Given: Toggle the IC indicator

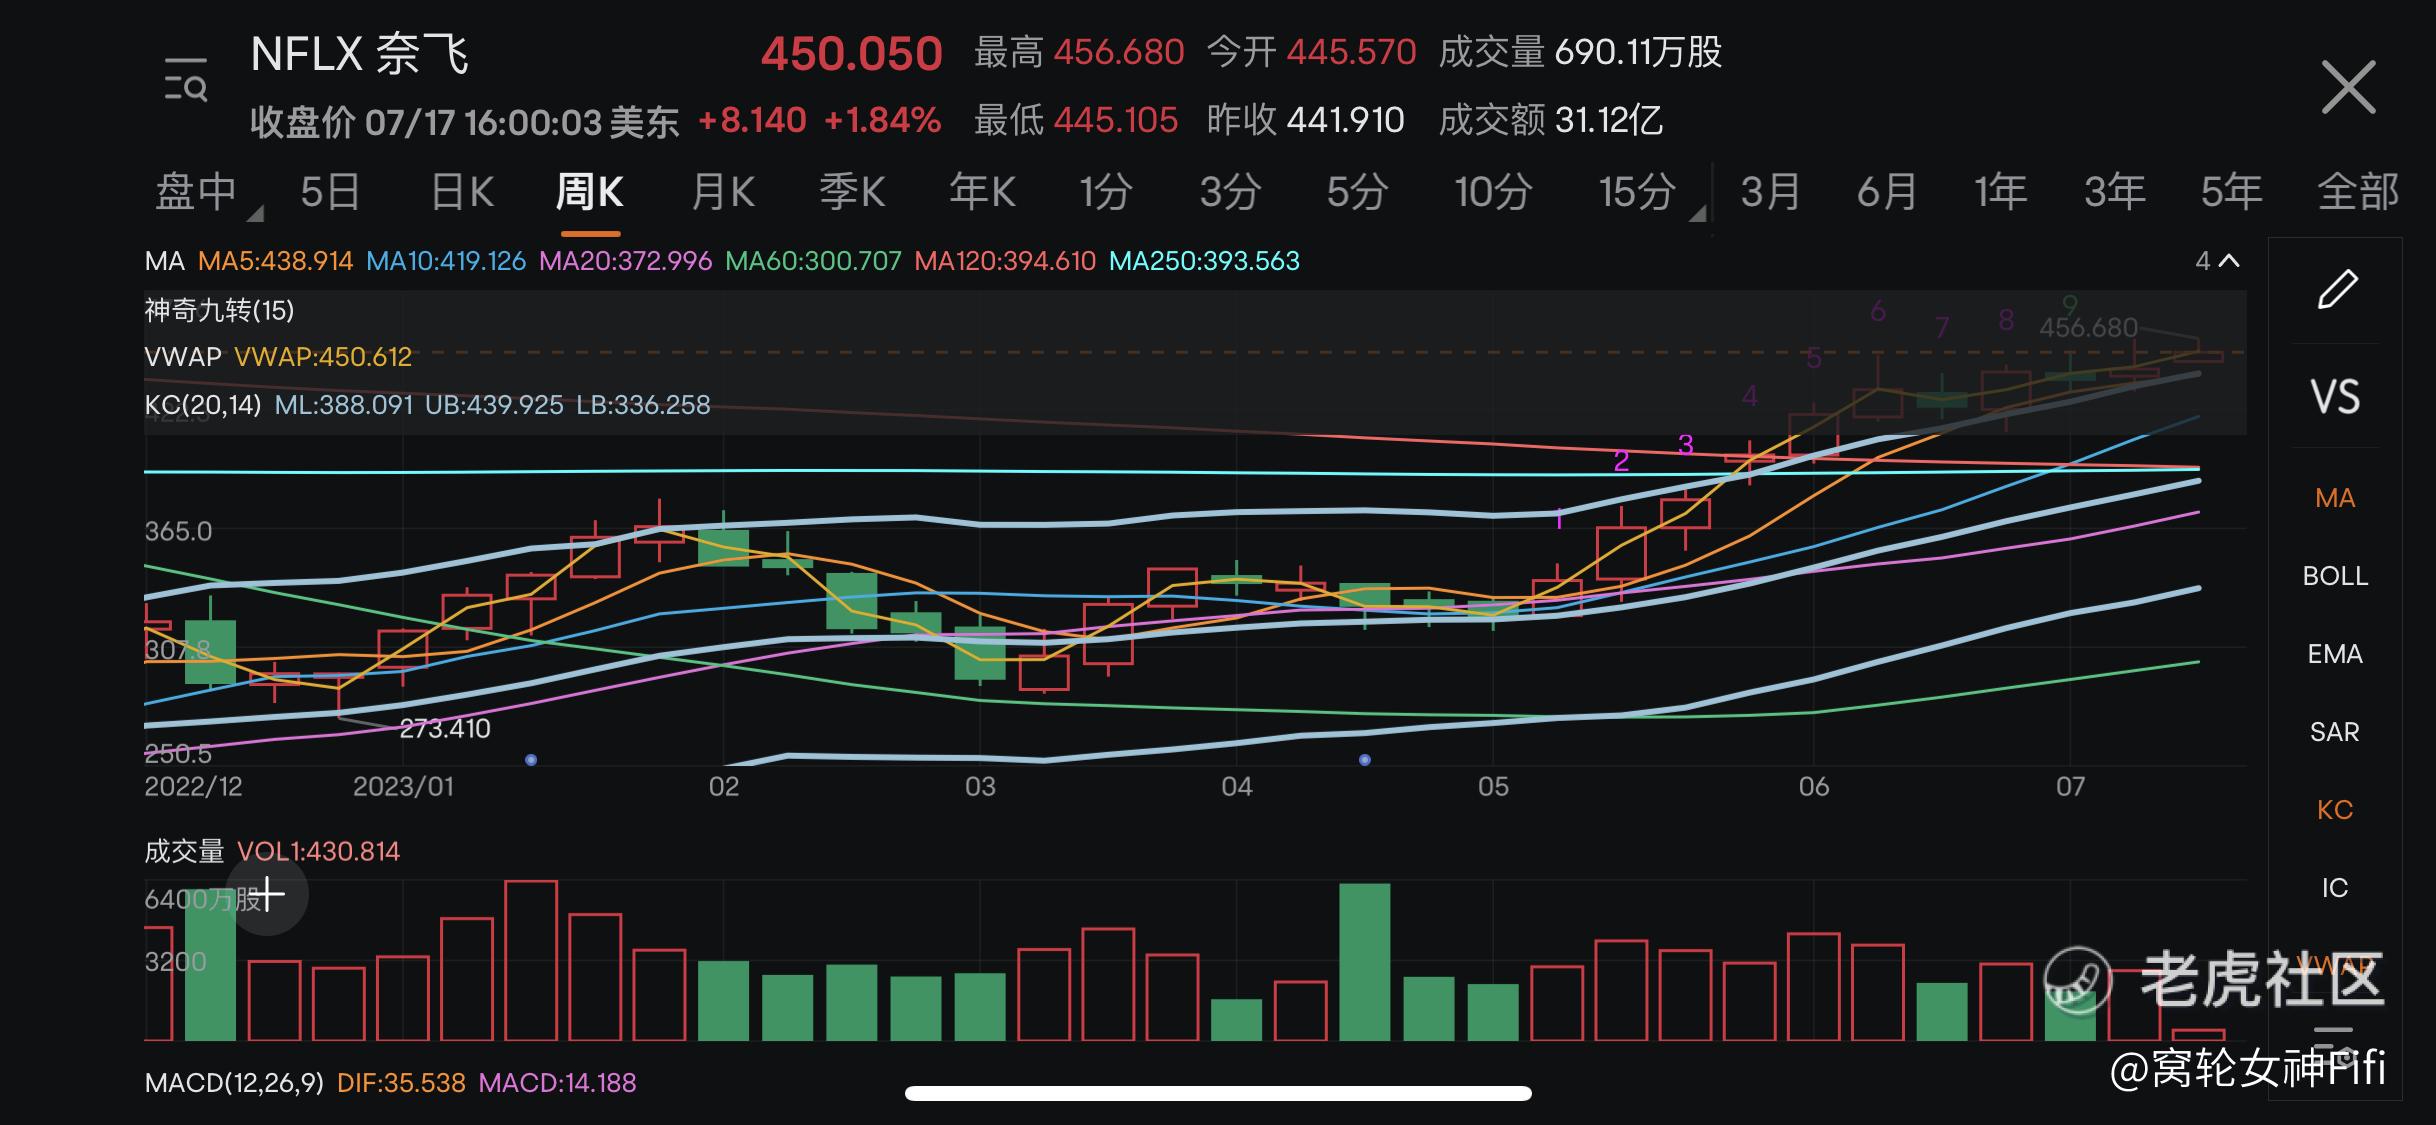Looking at the screenshot, I should (x=2335, y=888).
